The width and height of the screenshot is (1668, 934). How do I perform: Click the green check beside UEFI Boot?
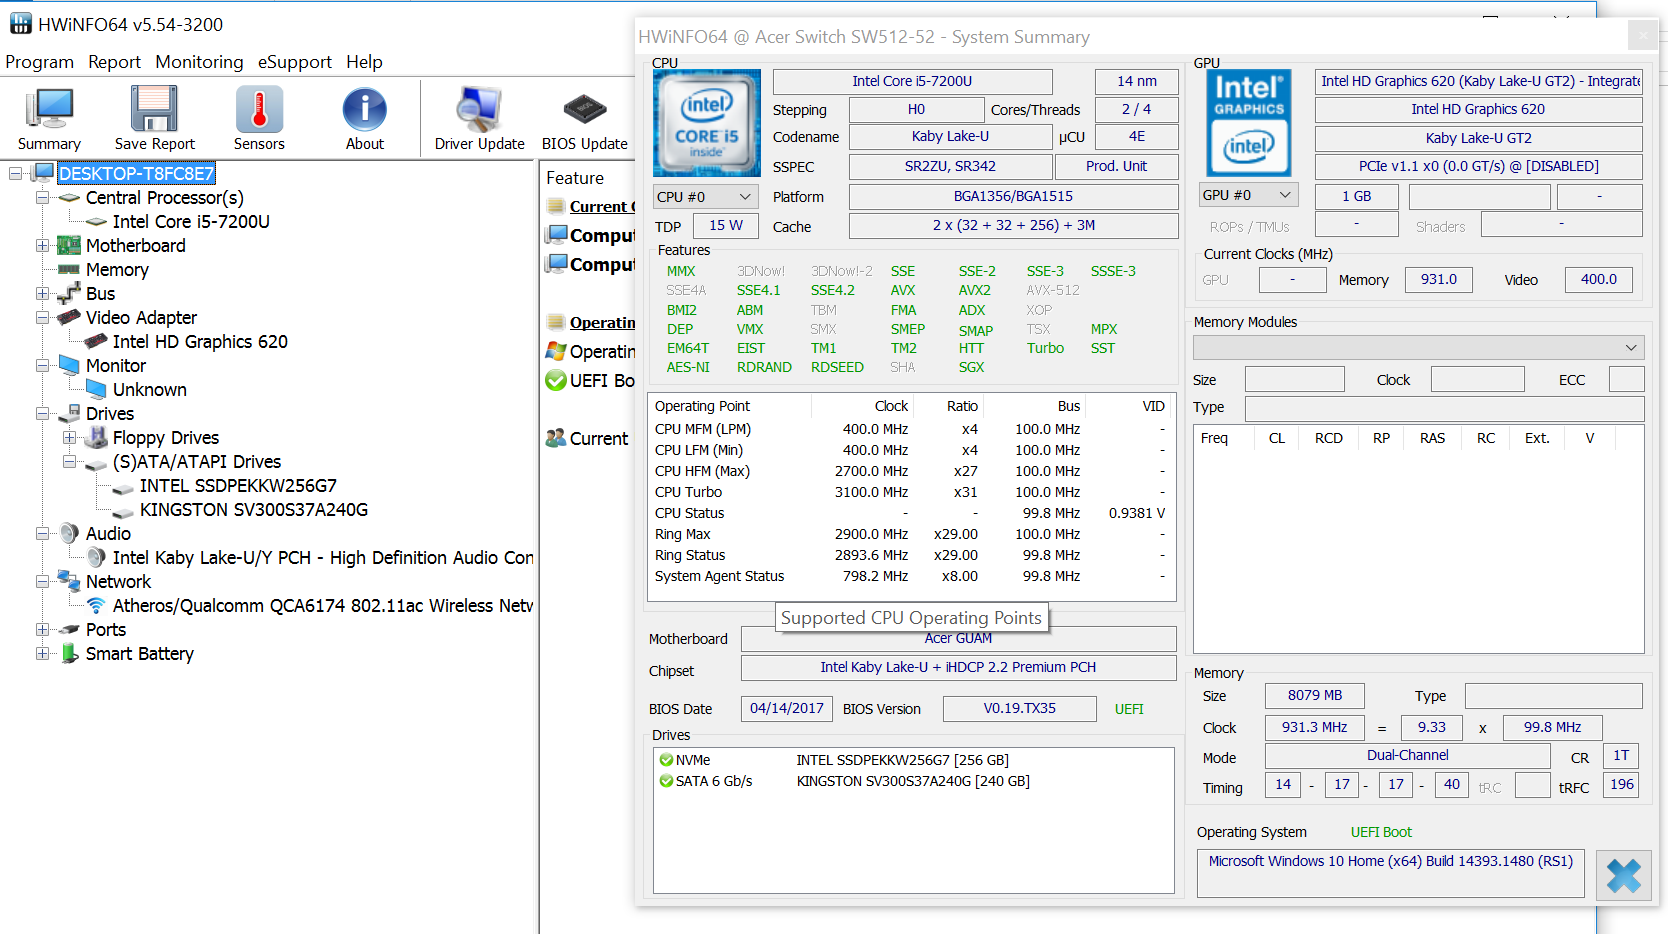pos(556,380)
